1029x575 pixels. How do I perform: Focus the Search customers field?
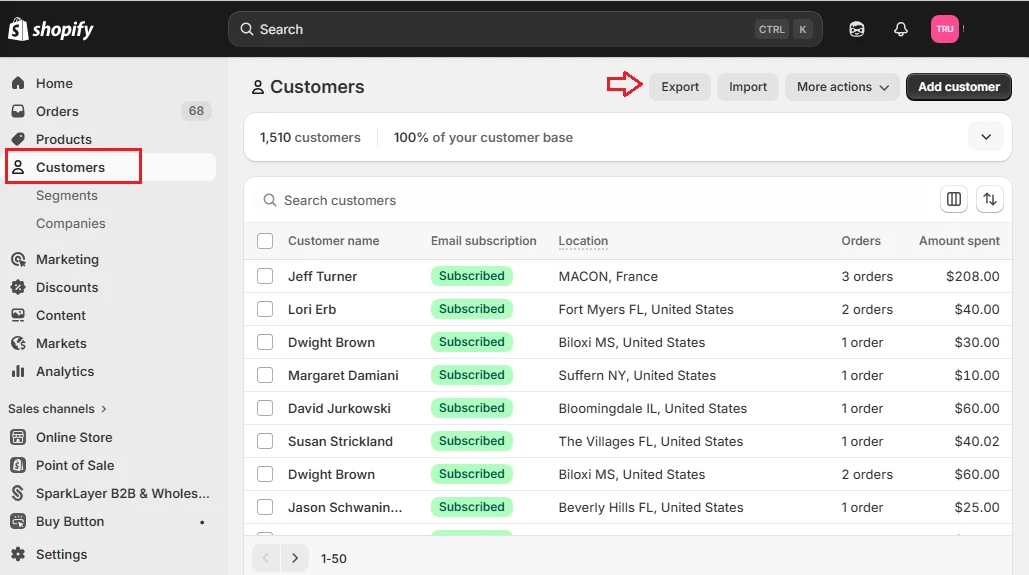click(x=591, y=200)
